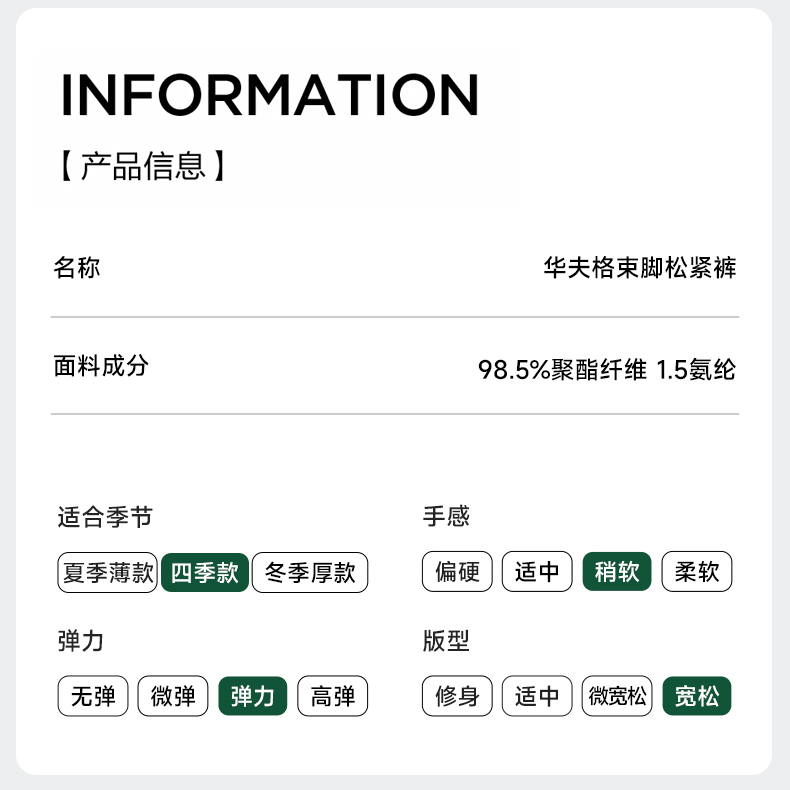This screenshot has width=790, height=790.
Task: Pick the highlighted 弹力 option
Action: pos(253,696)
